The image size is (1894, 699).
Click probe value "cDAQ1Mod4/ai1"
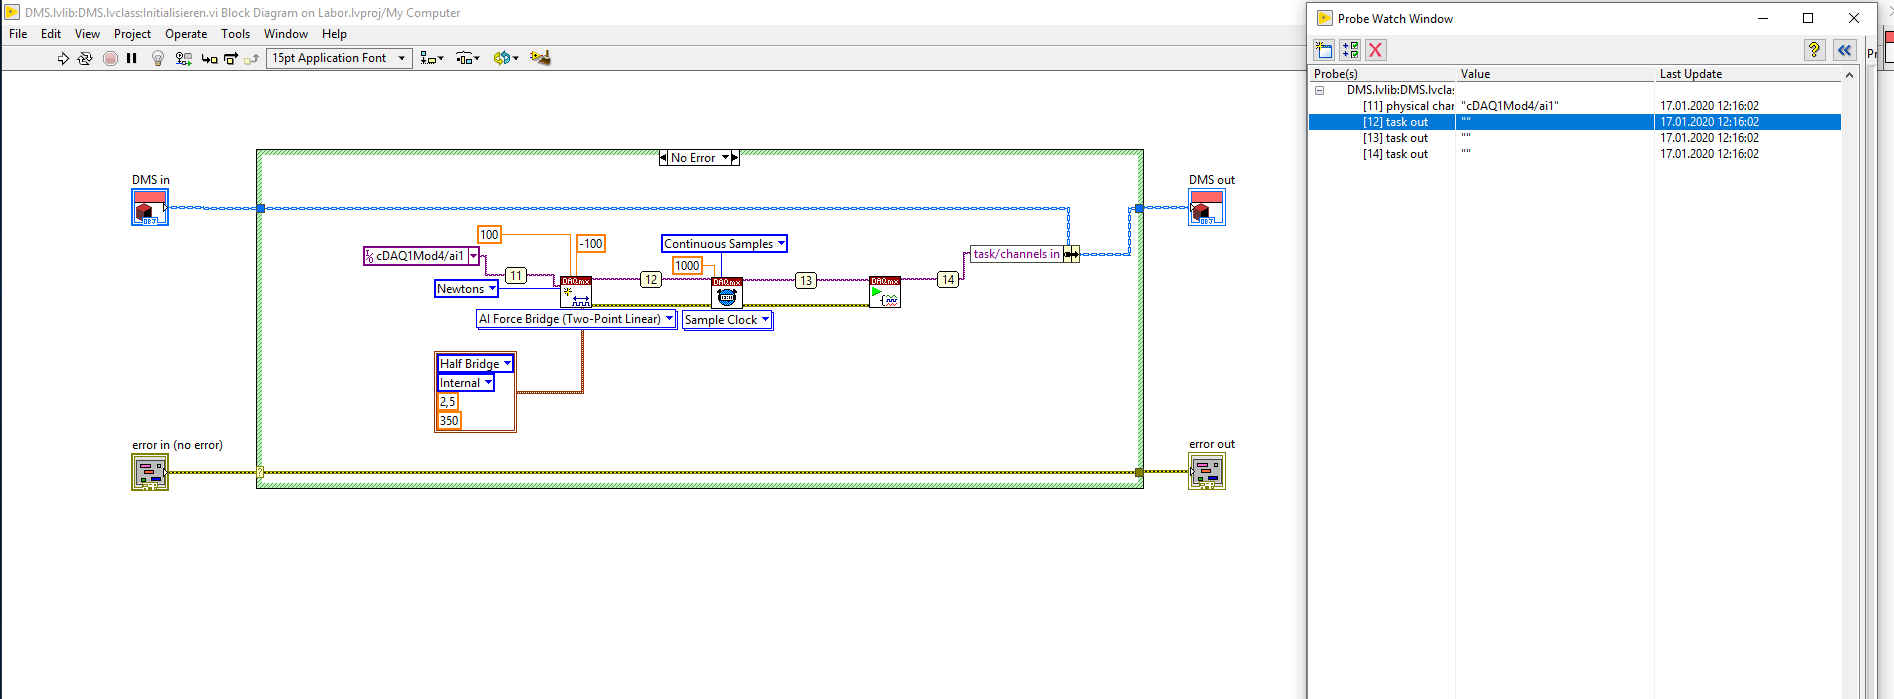coord(1509,106)
